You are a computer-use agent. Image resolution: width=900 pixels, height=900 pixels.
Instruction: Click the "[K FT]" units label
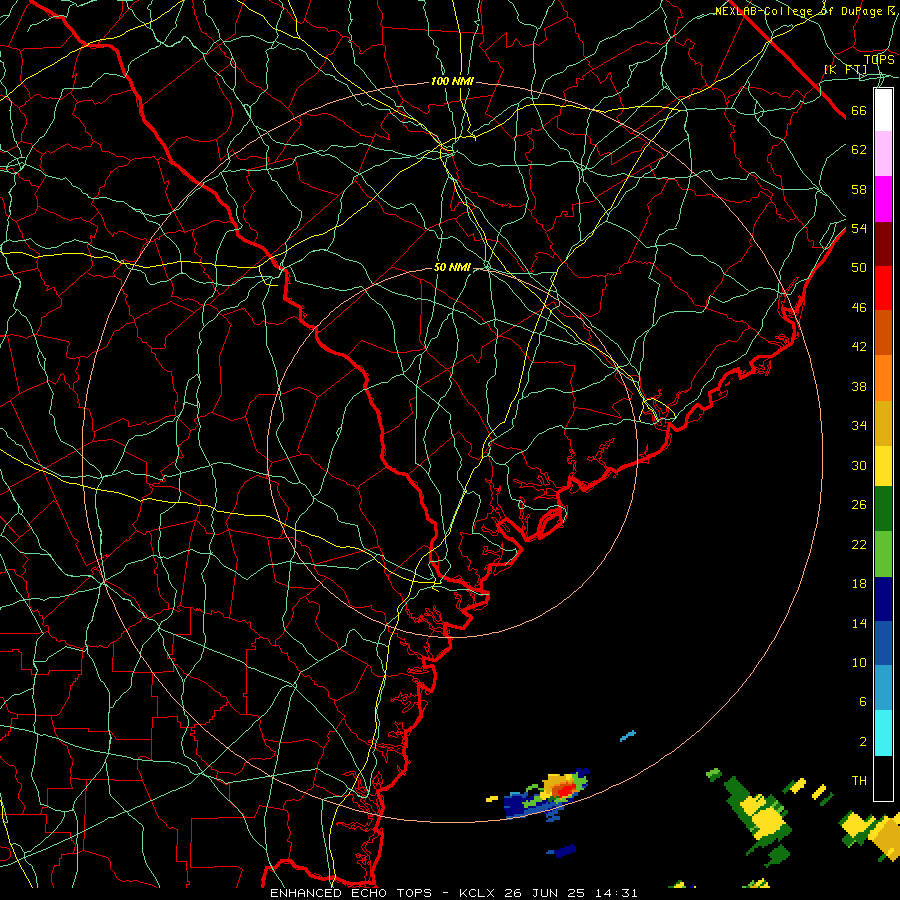coord(845,70)
